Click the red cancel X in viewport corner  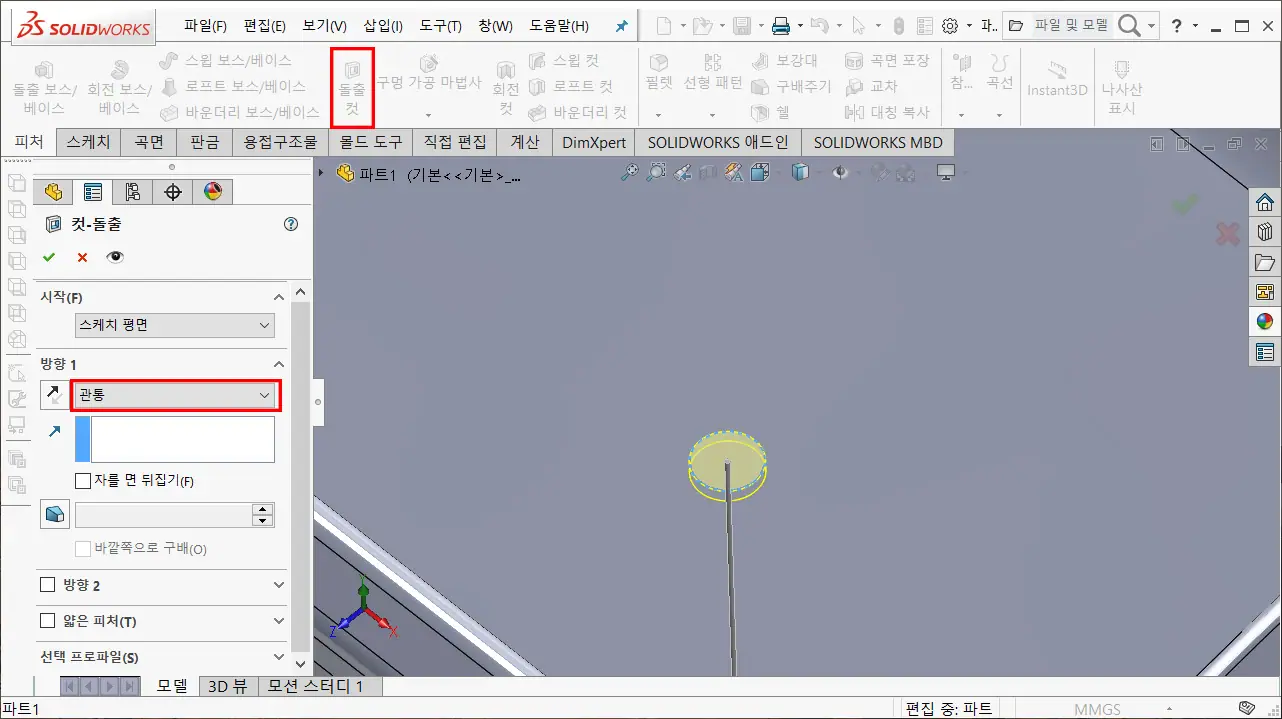point(1228,234)
